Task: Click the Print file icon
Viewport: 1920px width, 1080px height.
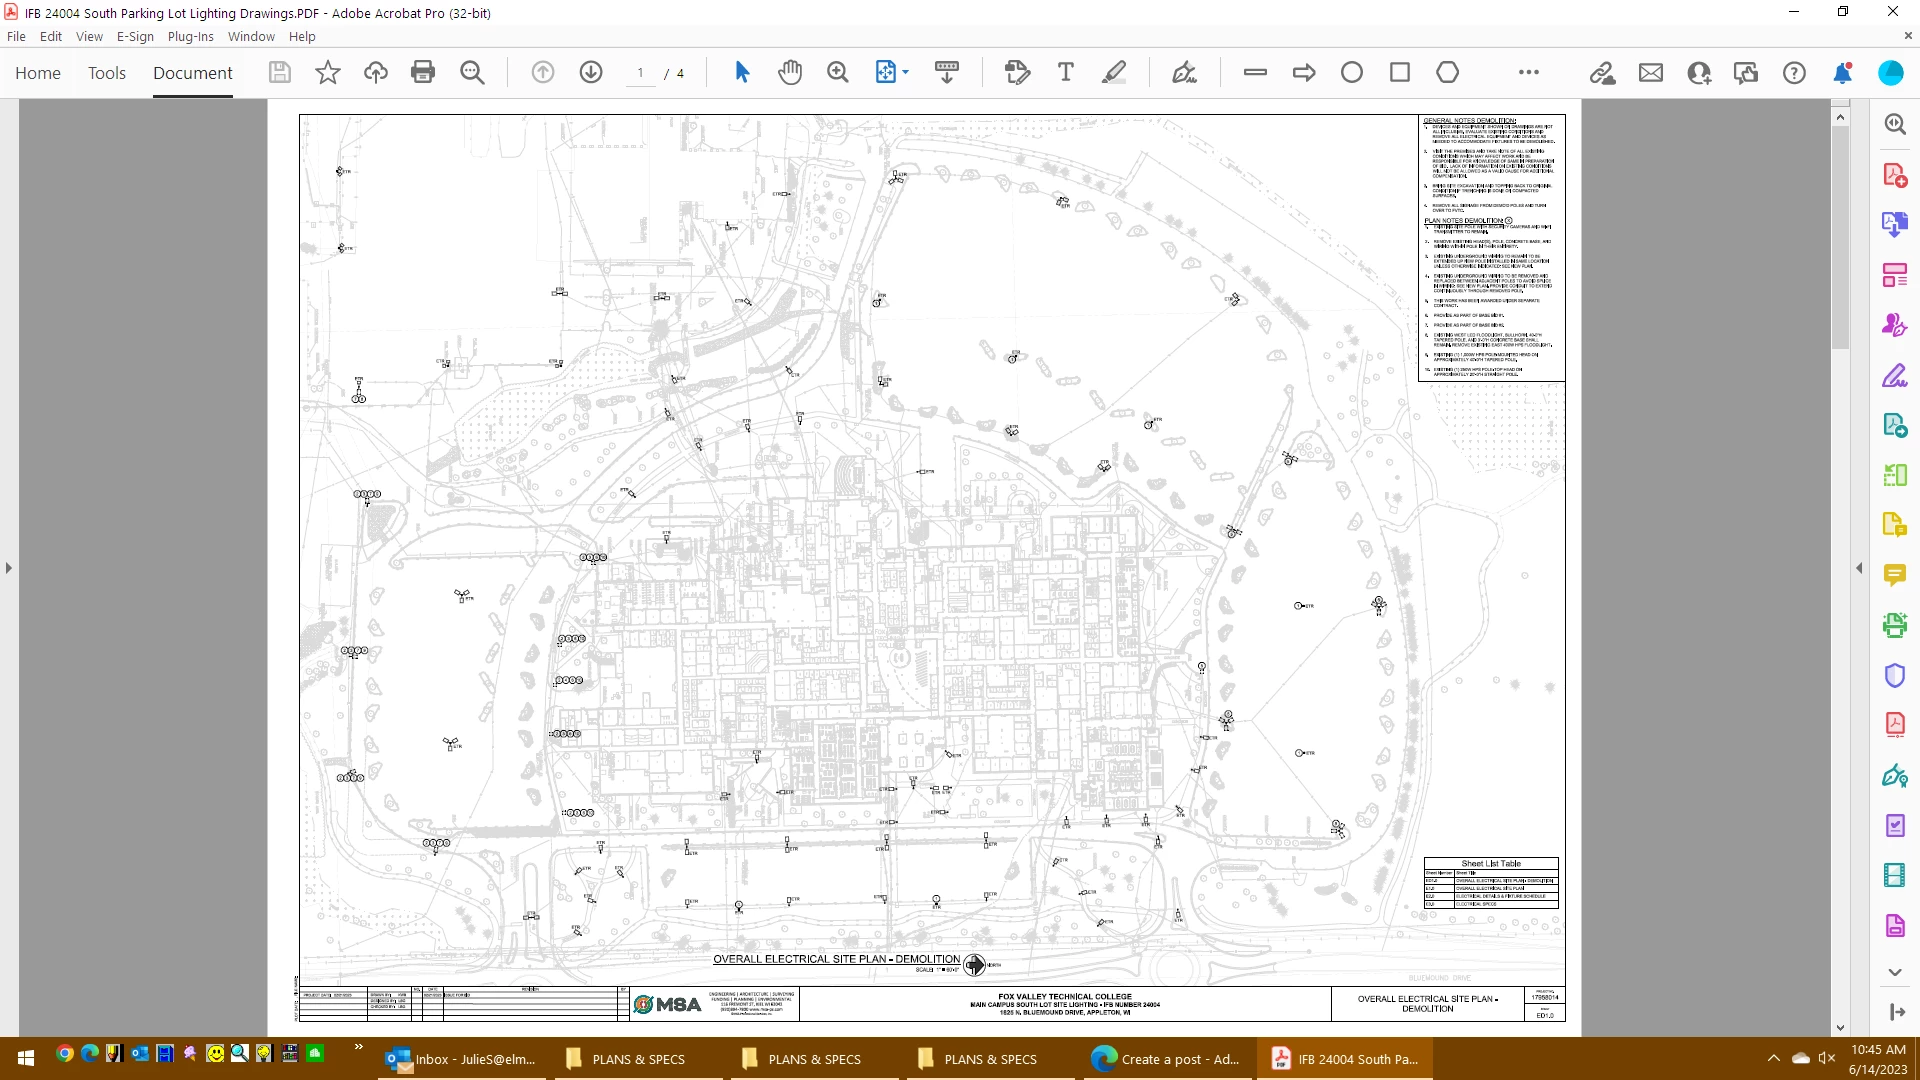Action: point(423,72)
